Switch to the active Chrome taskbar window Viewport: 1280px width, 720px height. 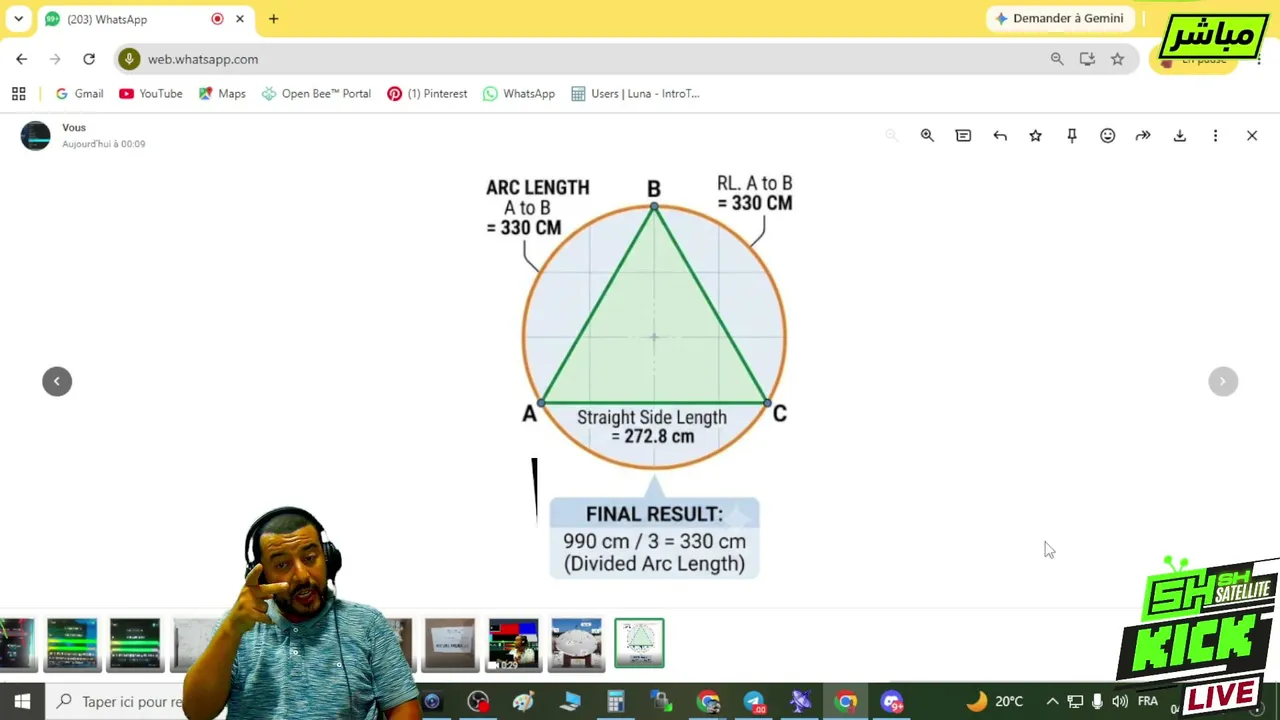click(846, 701)
